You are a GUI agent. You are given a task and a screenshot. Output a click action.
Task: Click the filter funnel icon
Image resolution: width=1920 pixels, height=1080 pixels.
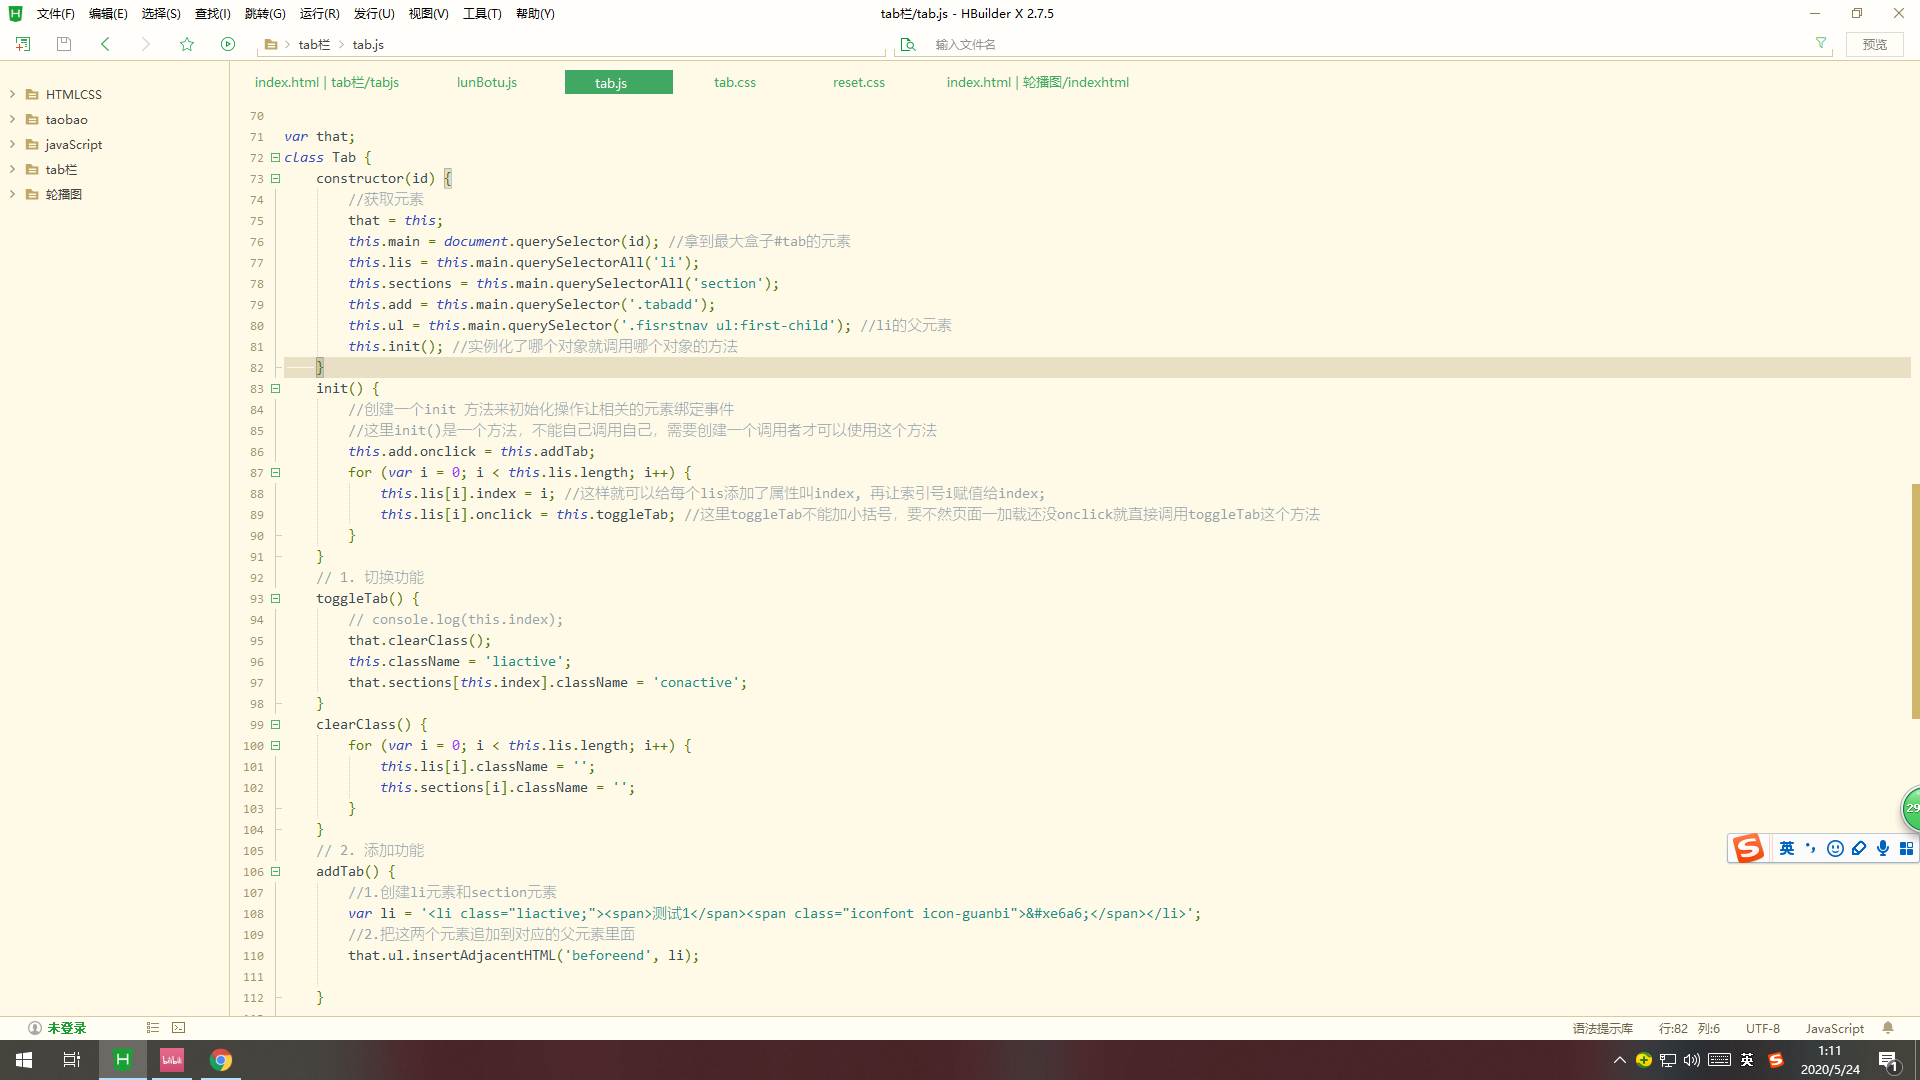1821,43
